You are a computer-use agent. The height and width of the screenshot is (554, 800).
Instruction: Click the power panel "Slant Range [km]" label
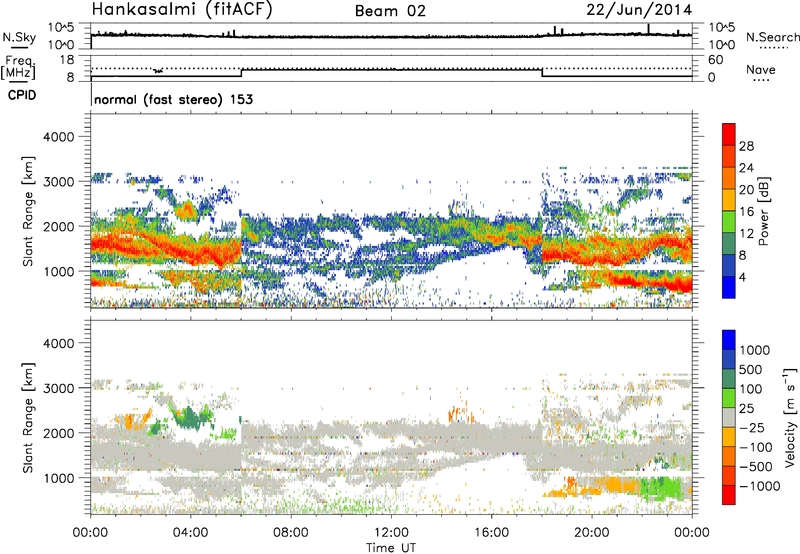[x=28, y=211]
